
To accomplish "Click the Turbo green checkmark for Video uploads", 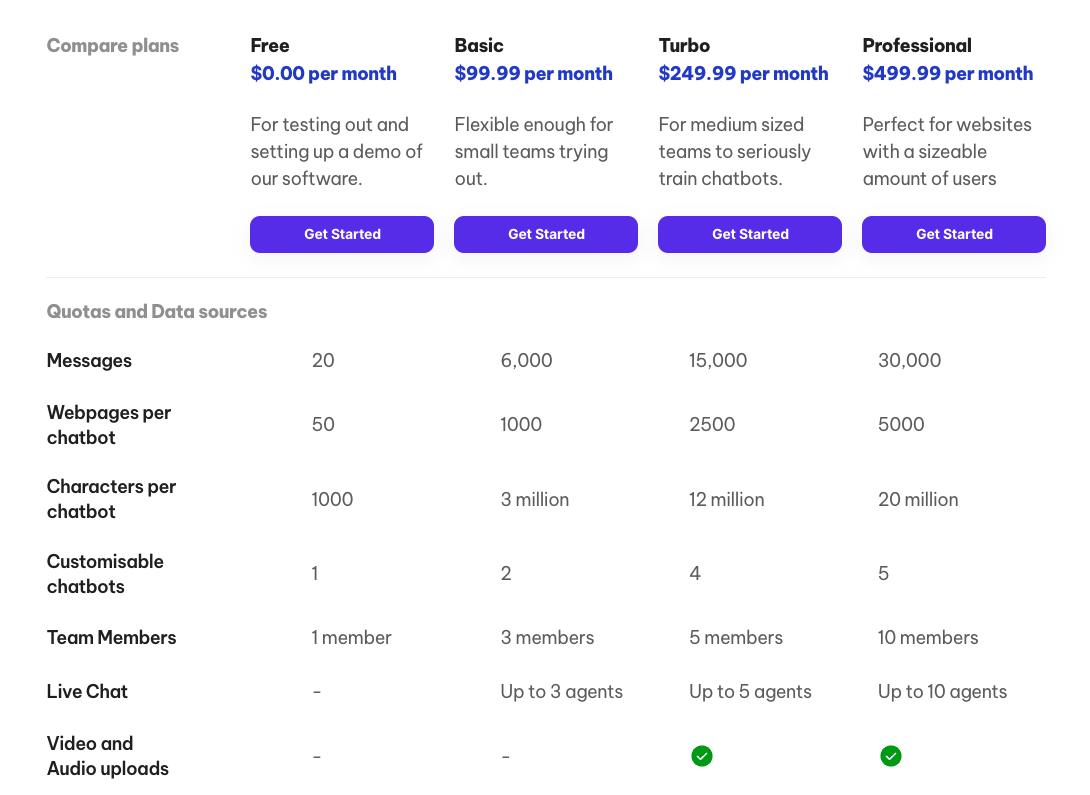I will click(702, 756).
